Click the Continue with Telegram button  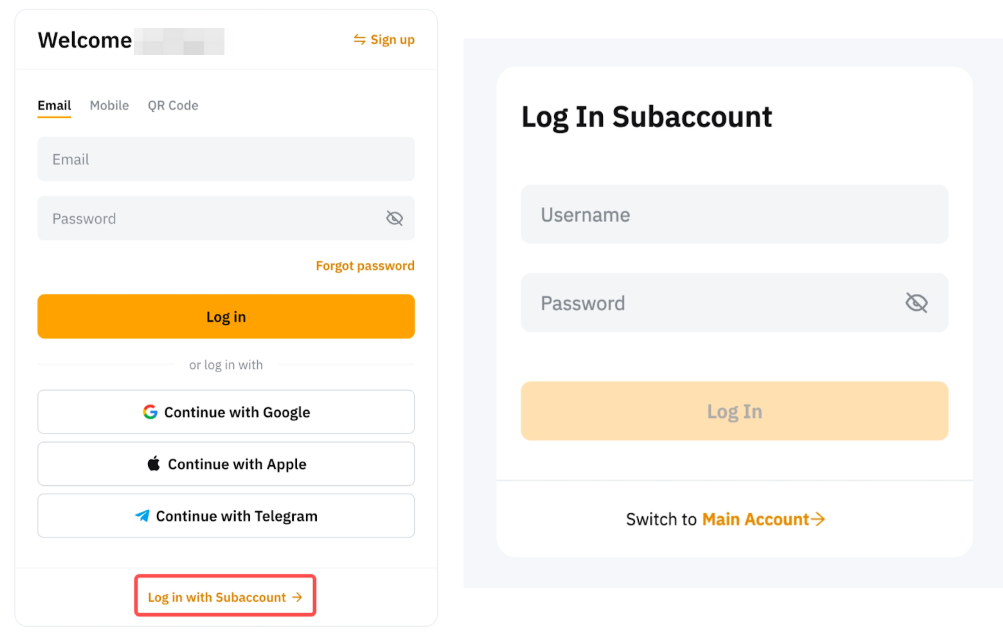(226, 516)
